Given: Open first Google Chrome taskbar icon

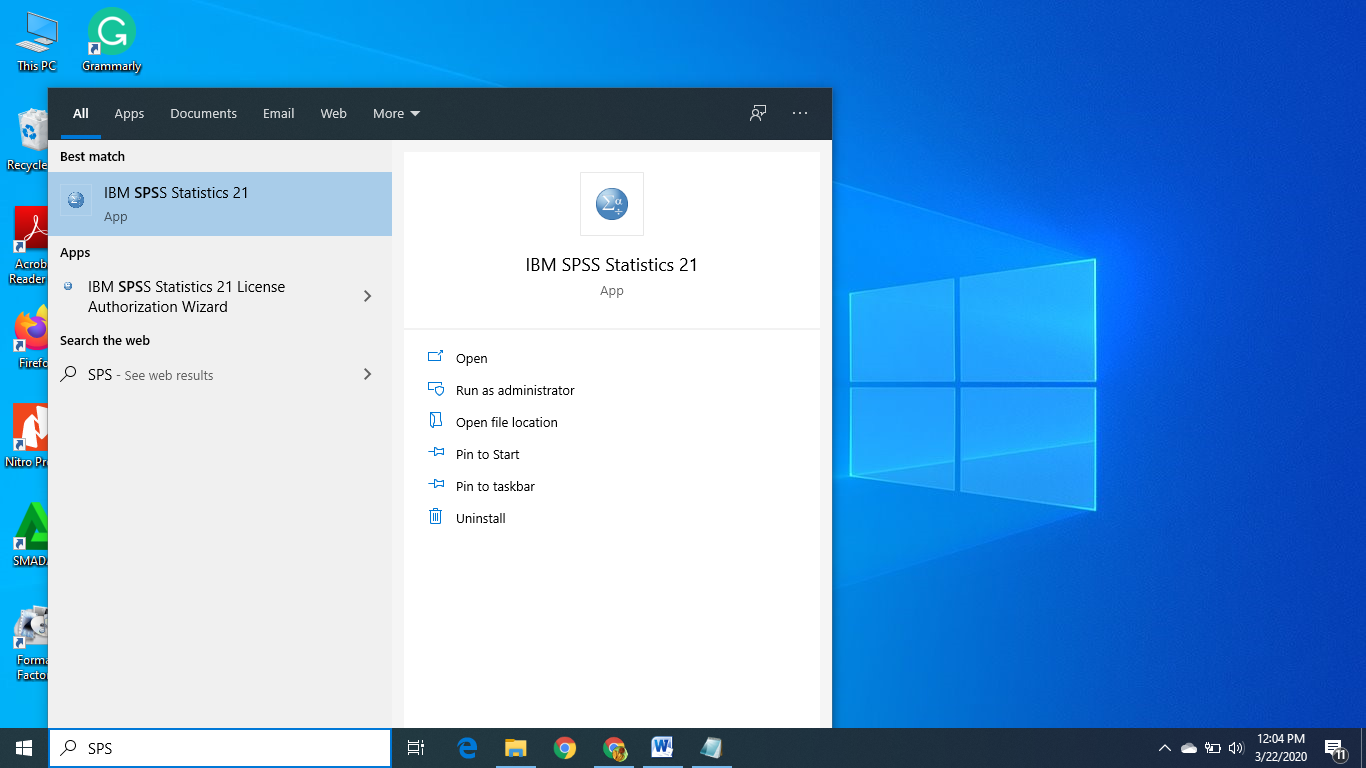Looking at the screenshot, I should click(565, 748).
